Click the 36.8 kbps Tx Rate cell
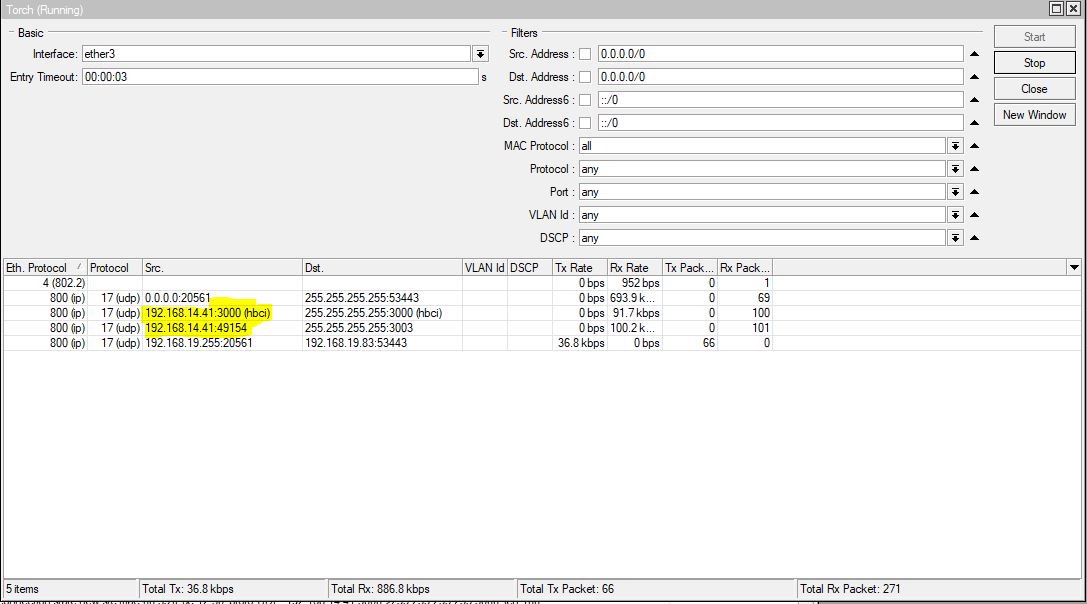The image size is (1087, 604). coord(580,343)
